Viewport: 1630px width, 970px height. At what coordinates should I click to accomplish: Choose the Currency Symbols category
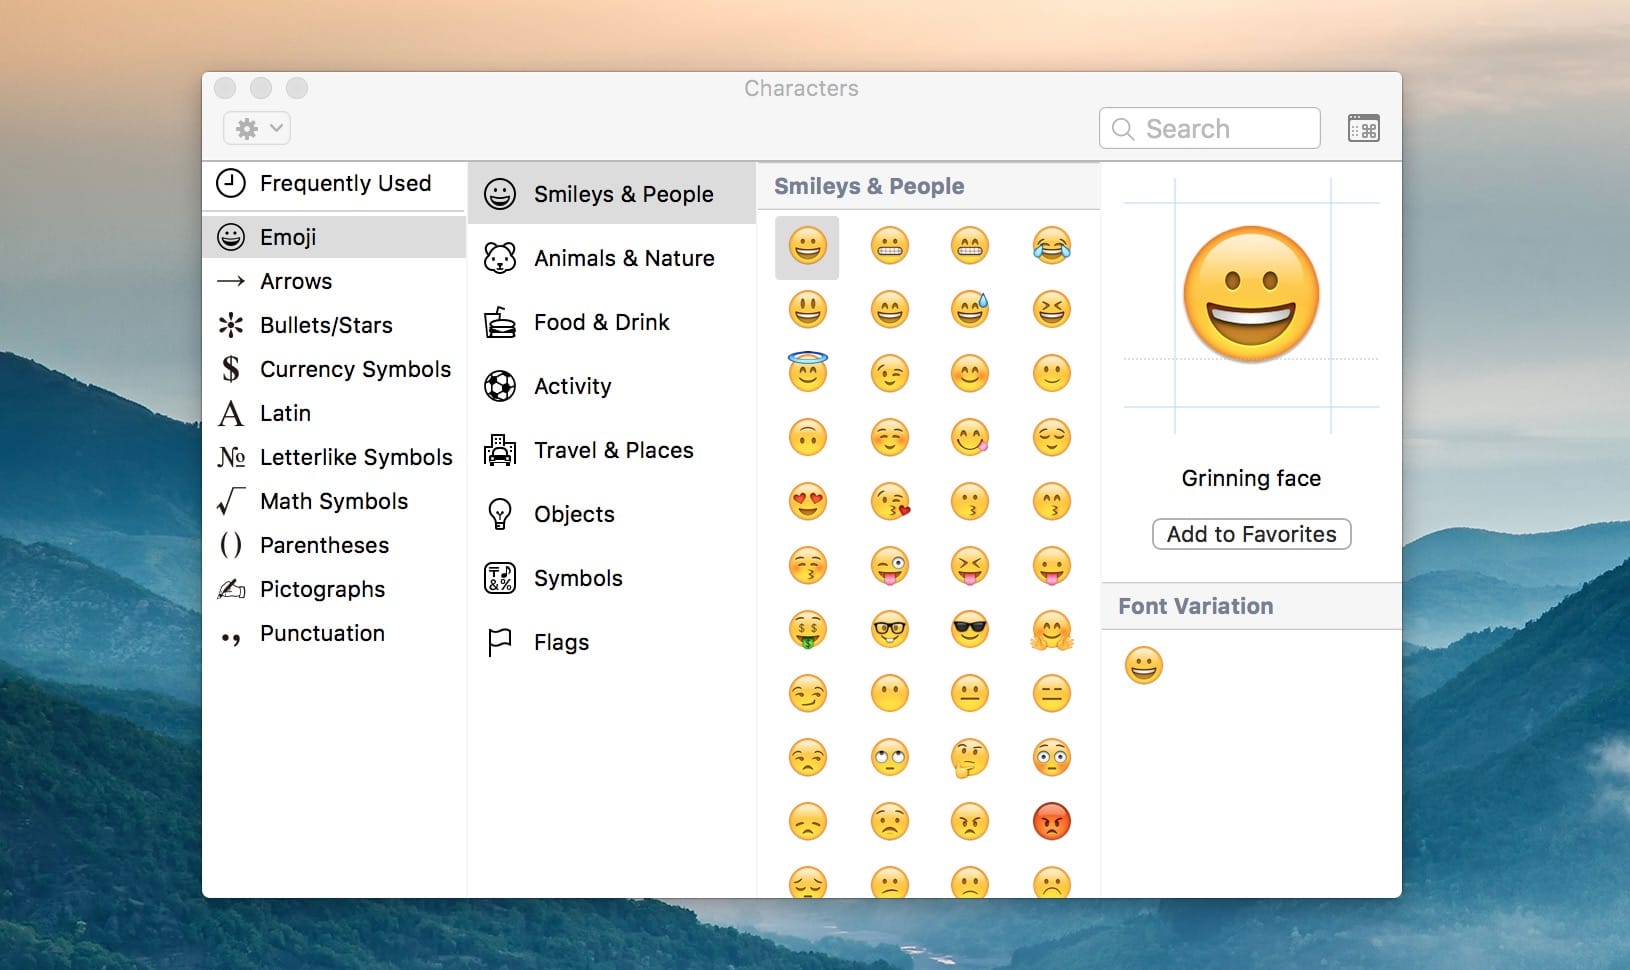tap(355, 369)
